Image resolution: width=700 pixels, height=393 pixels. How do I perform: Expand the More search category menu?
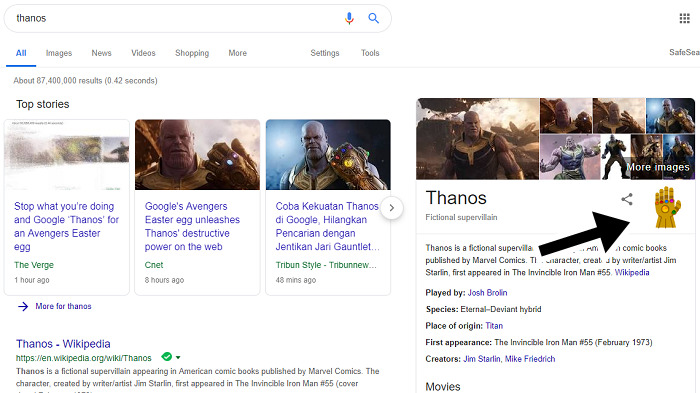pos(238,53)
